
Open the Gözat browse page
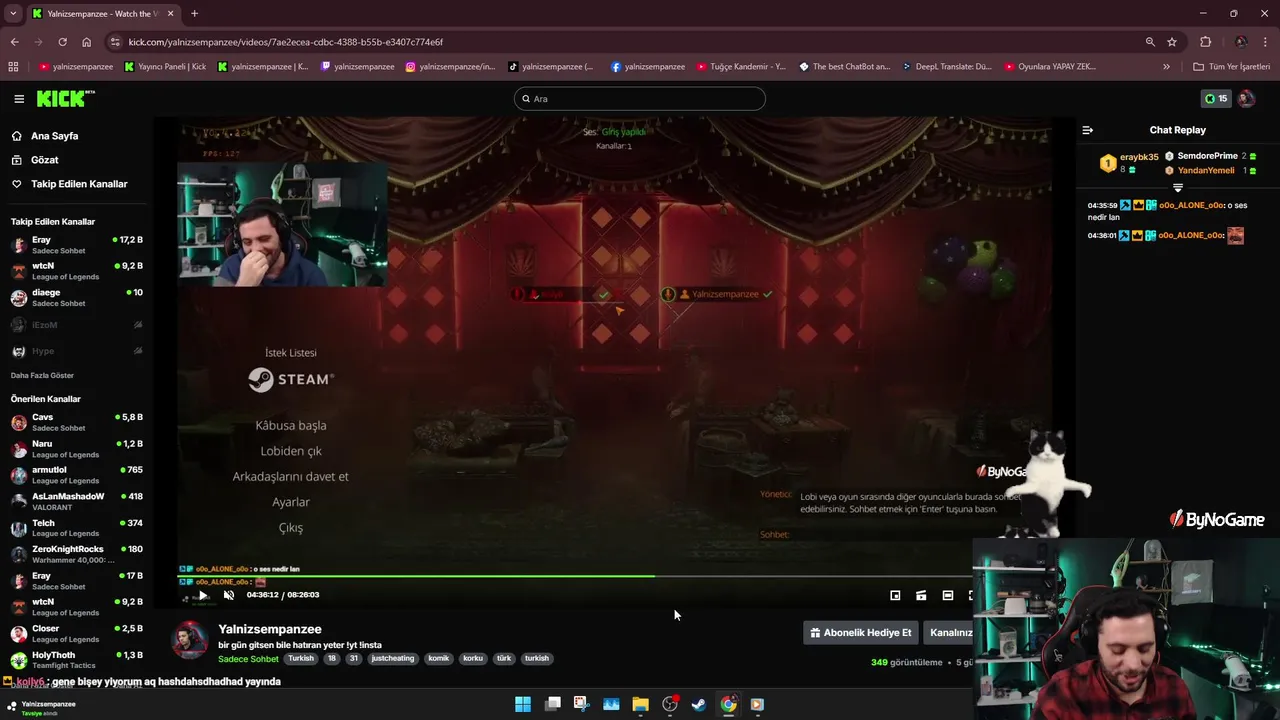click(x=44, y=160)
